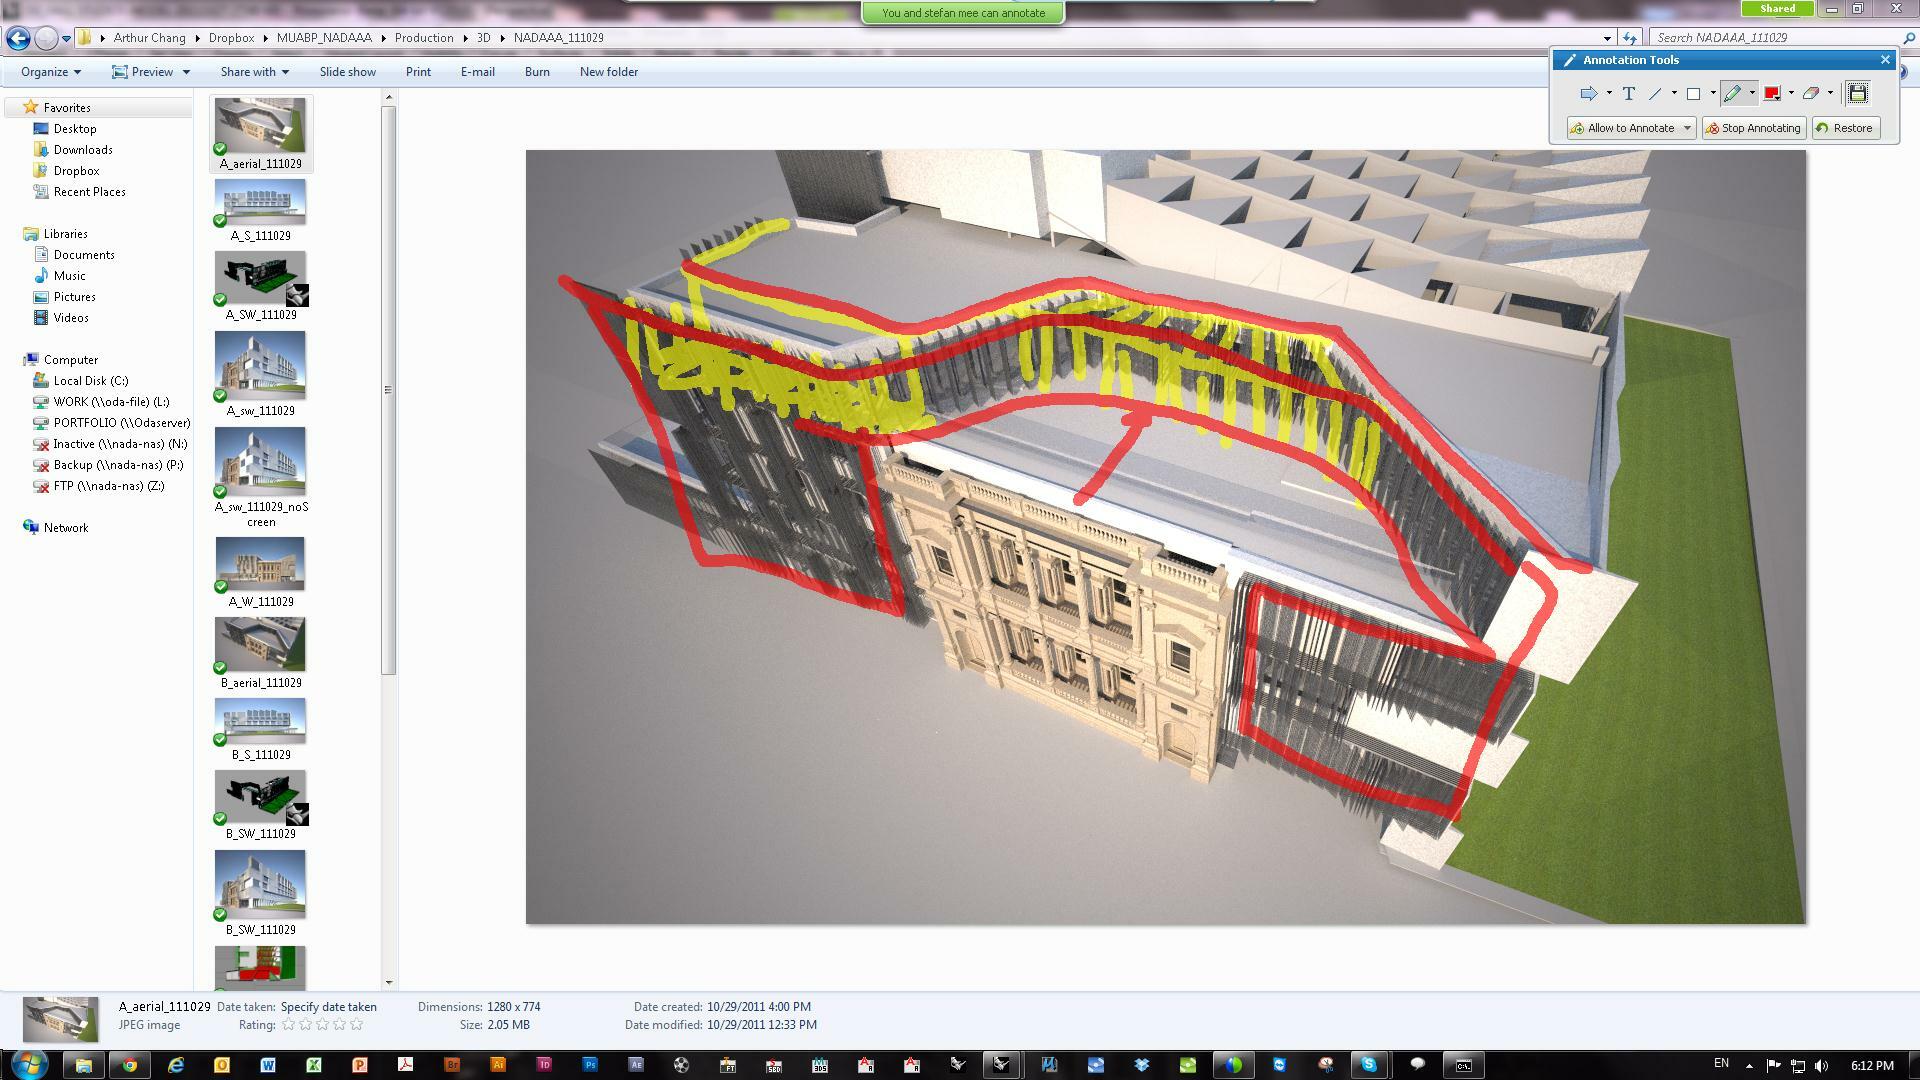1920x1080 pixels.
Task: Open color picker dropdown arrow
Action: (1791, 94)
